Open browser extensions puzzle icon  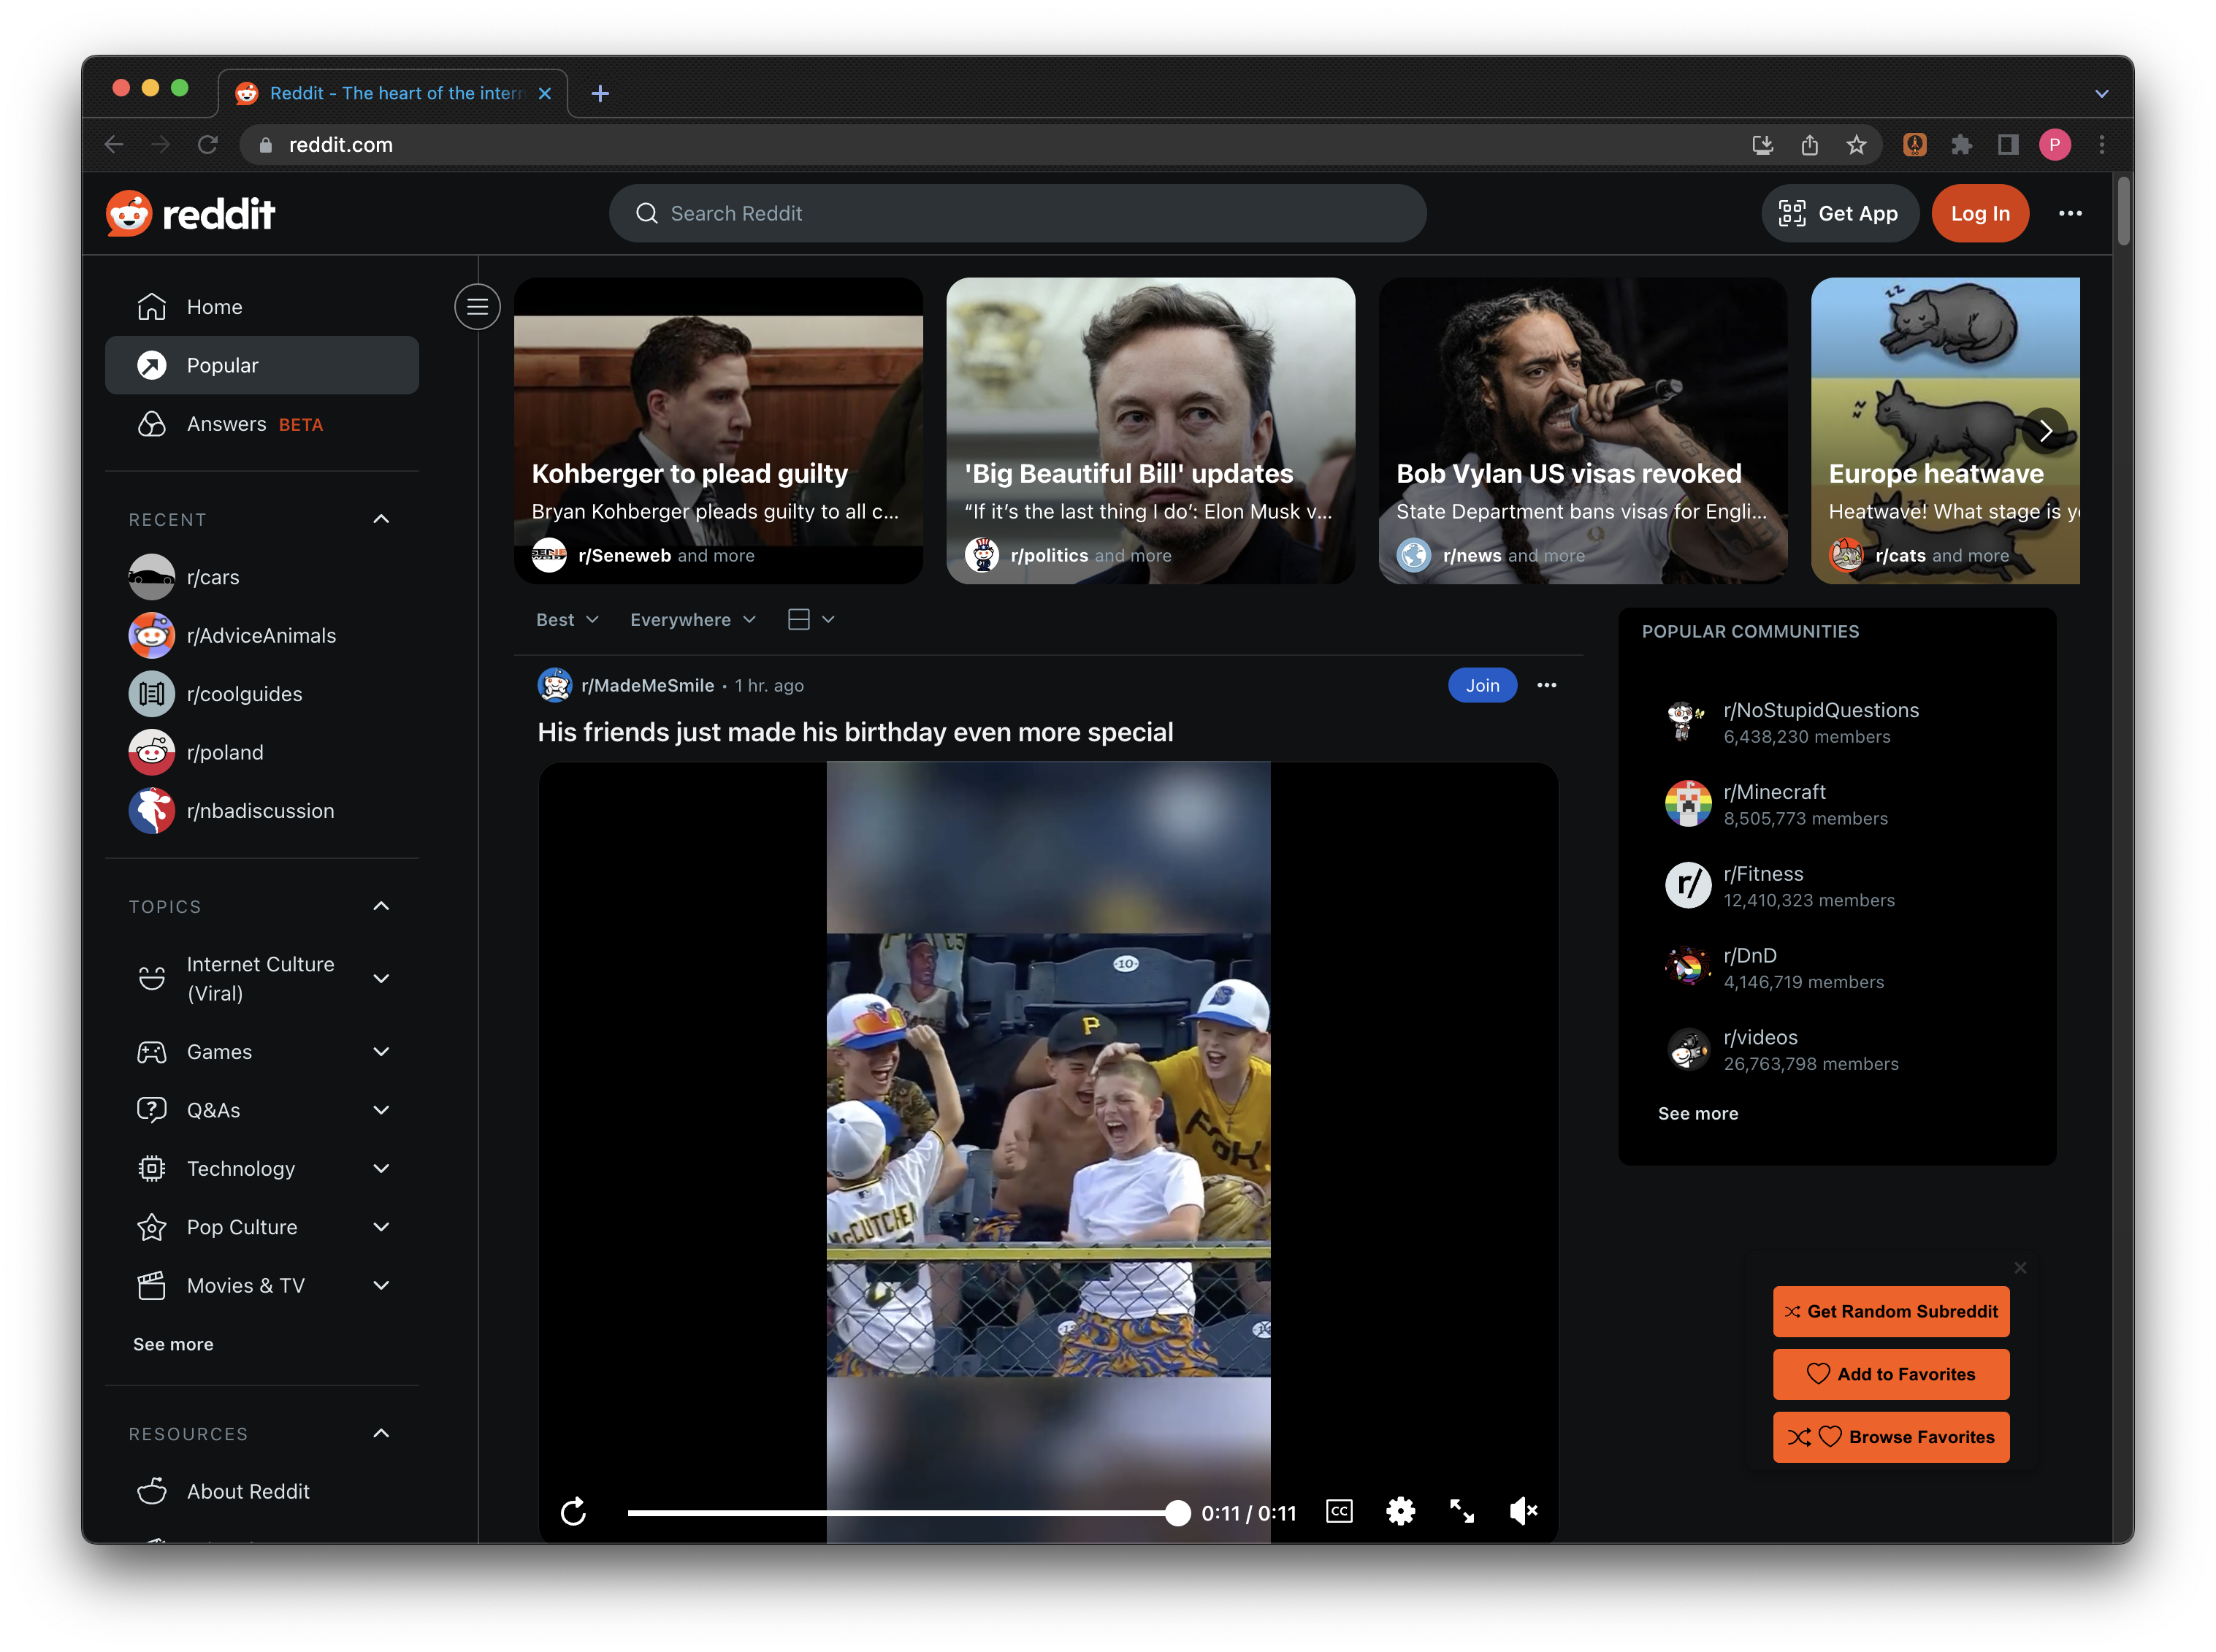coord(1960,145)
